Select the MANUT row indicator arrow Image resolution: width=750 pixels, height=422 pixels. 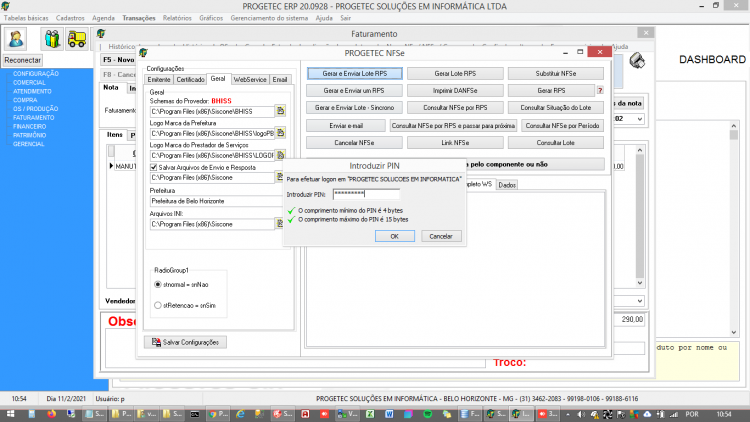(x=111, y=166)
